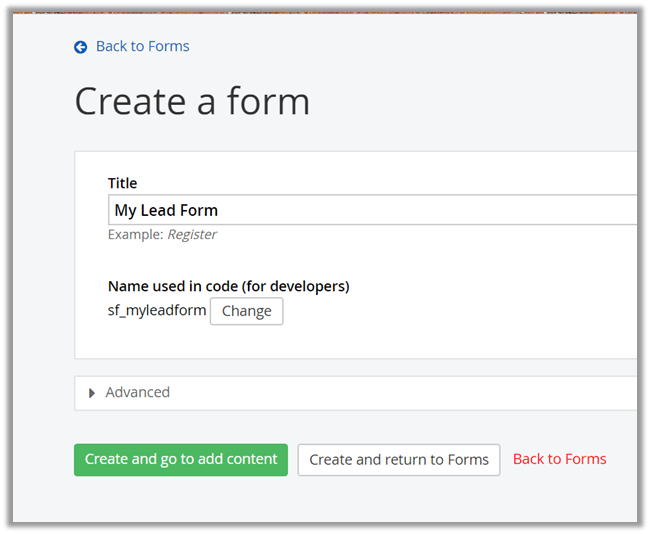Screen dimensions: 650x534
Task: Click the gray page background below buttons
Action: [350, 500]
